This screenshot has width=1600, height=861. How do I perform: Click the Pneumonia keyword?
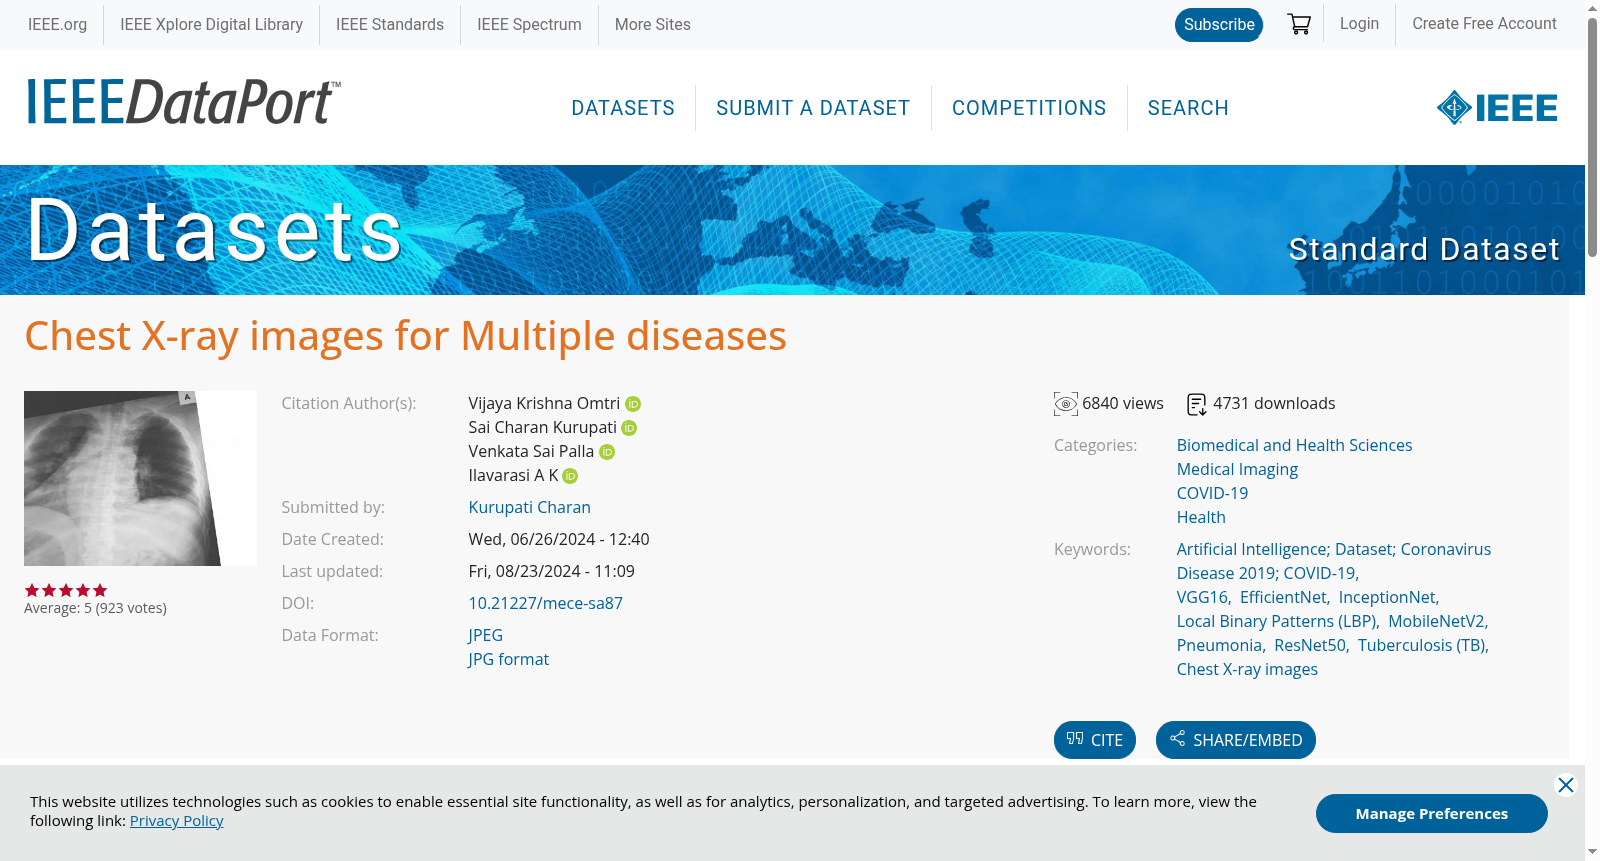click(x=1219, y=646)
